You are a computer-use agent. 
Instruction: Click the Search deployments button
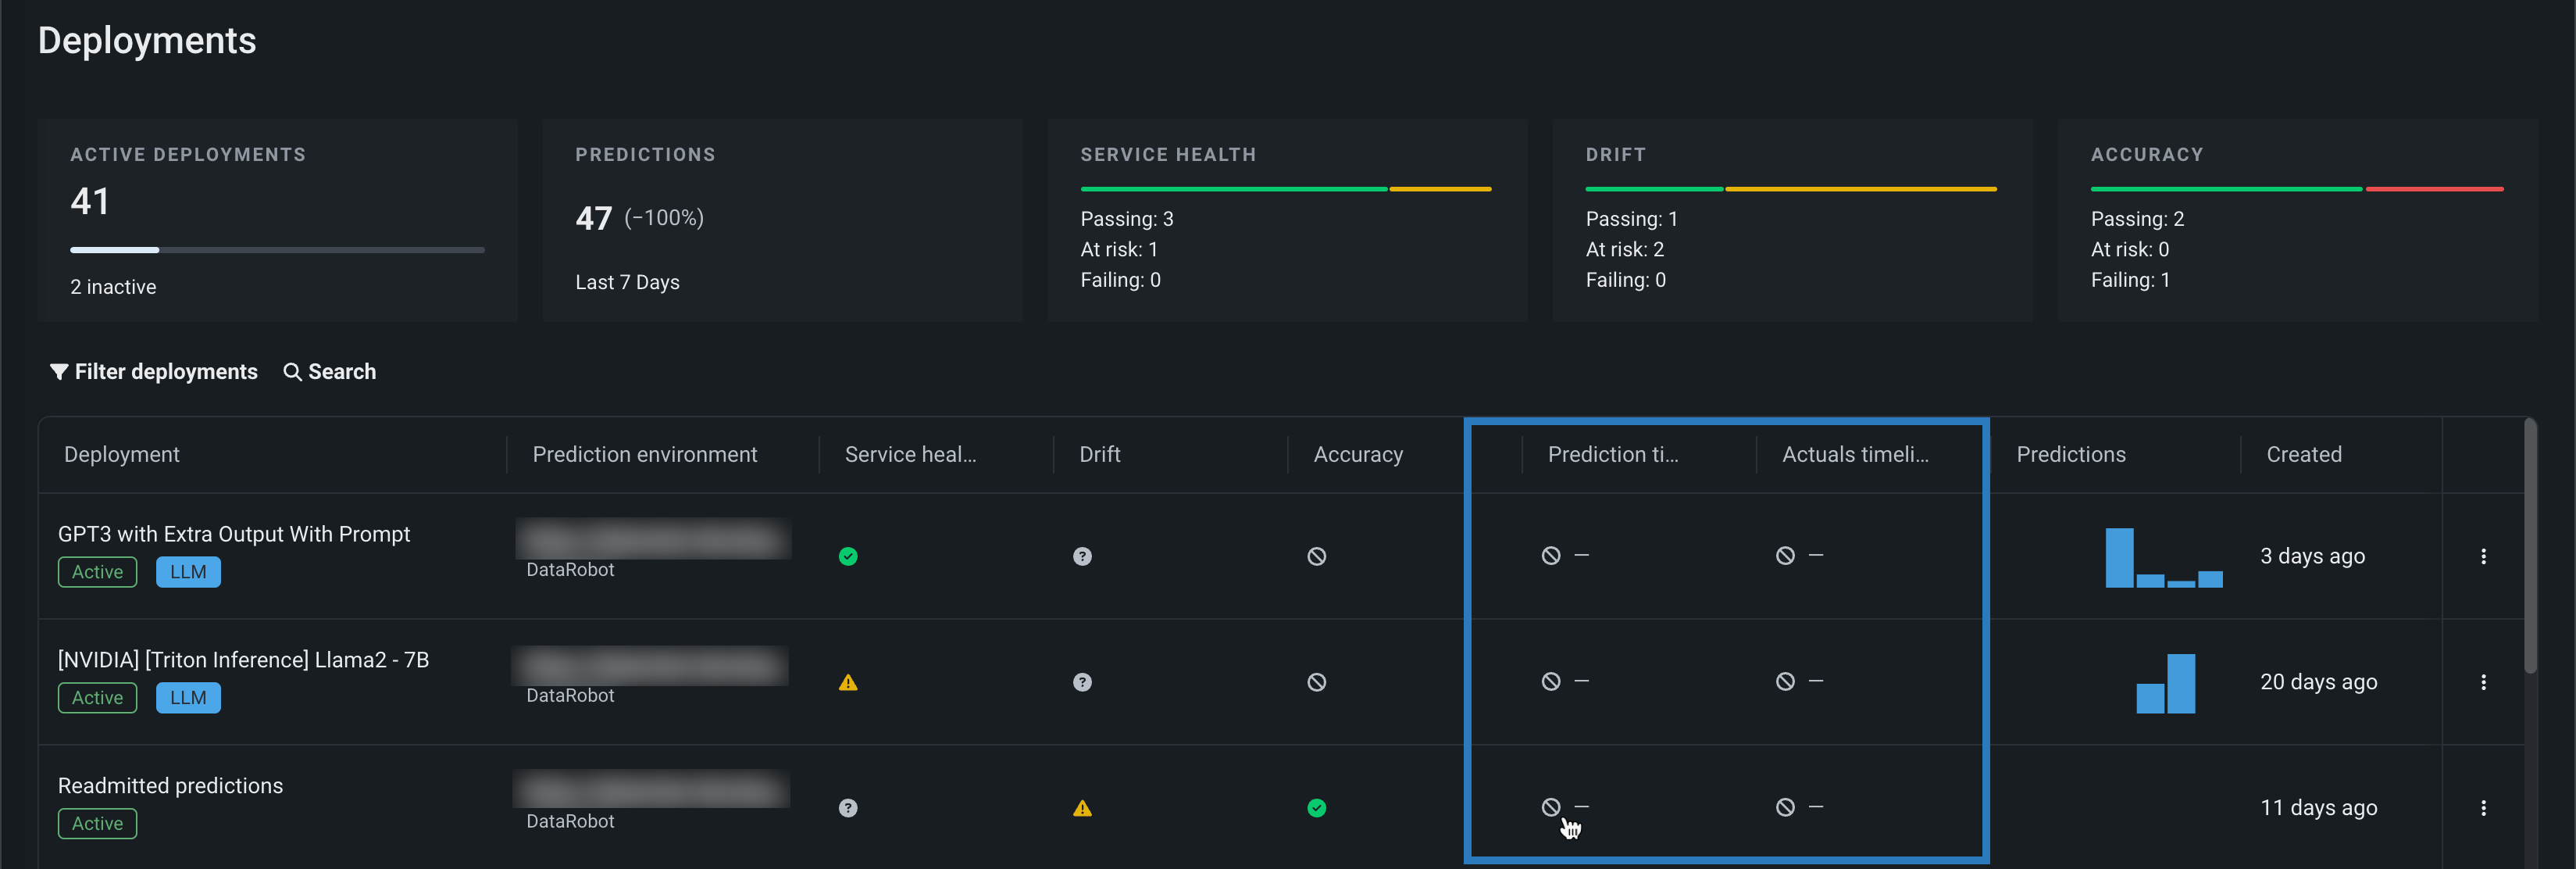coord(329,372)
